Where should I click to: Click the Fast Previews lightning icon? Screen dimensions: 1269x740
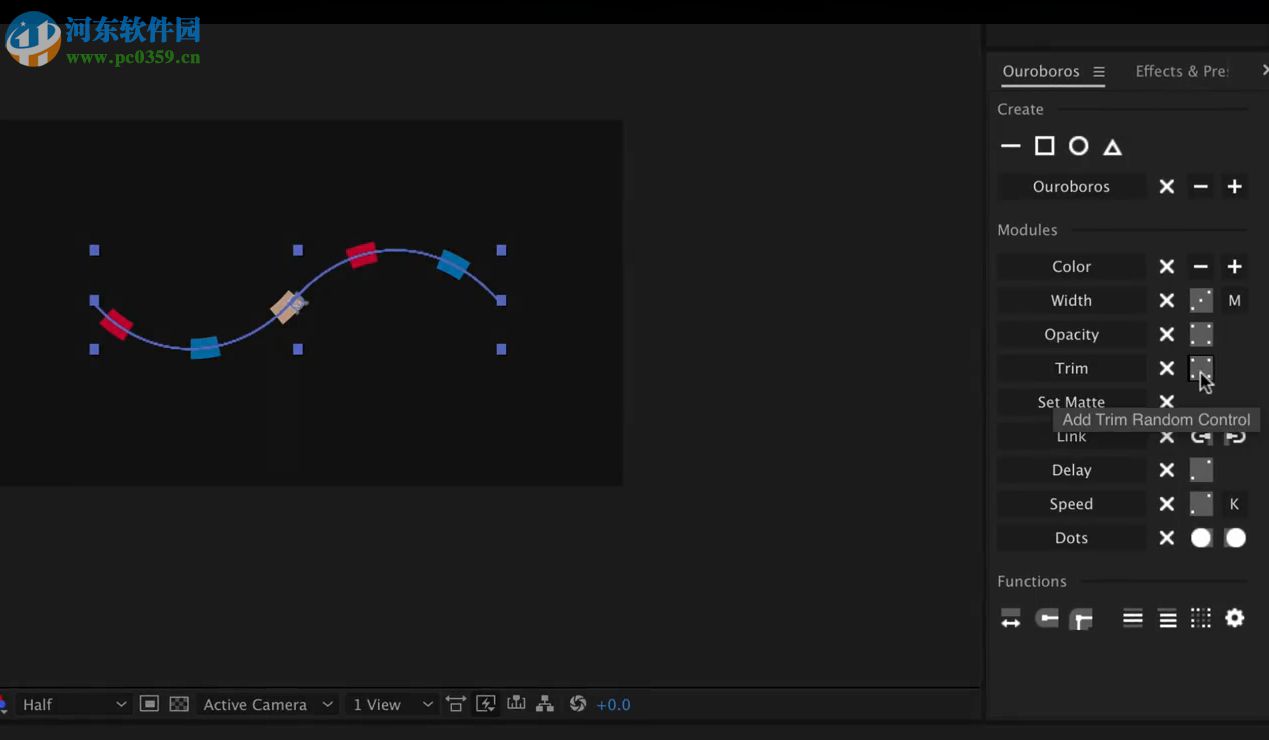486,704
